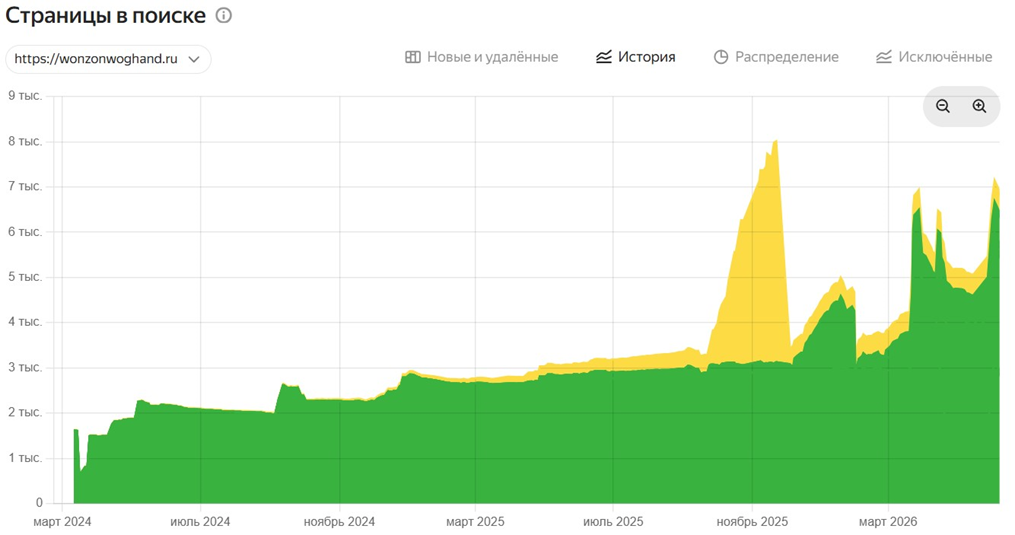Zoom out the chart with minus magnifier
Image resolution: width=1015 pixels, height=535 pixels.
(x=943, y=106)
